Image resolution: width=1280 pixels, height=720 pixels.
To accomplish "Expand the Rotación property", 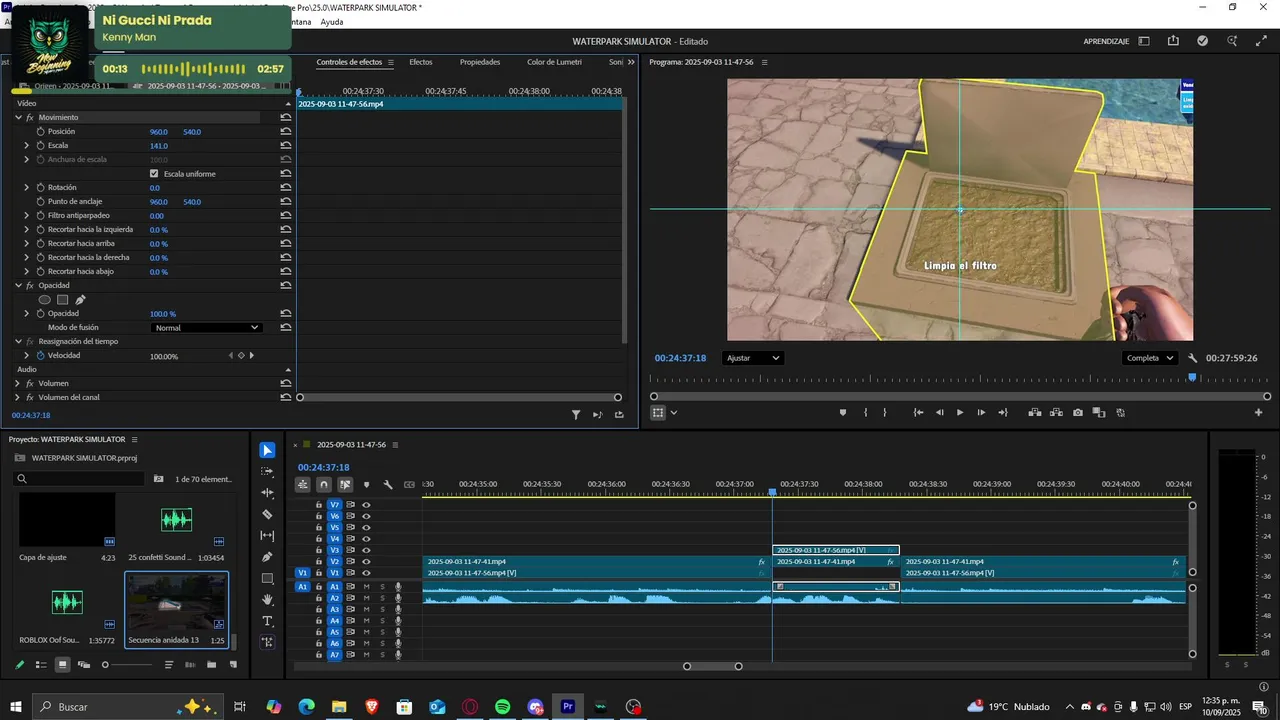I will [27, 188].
